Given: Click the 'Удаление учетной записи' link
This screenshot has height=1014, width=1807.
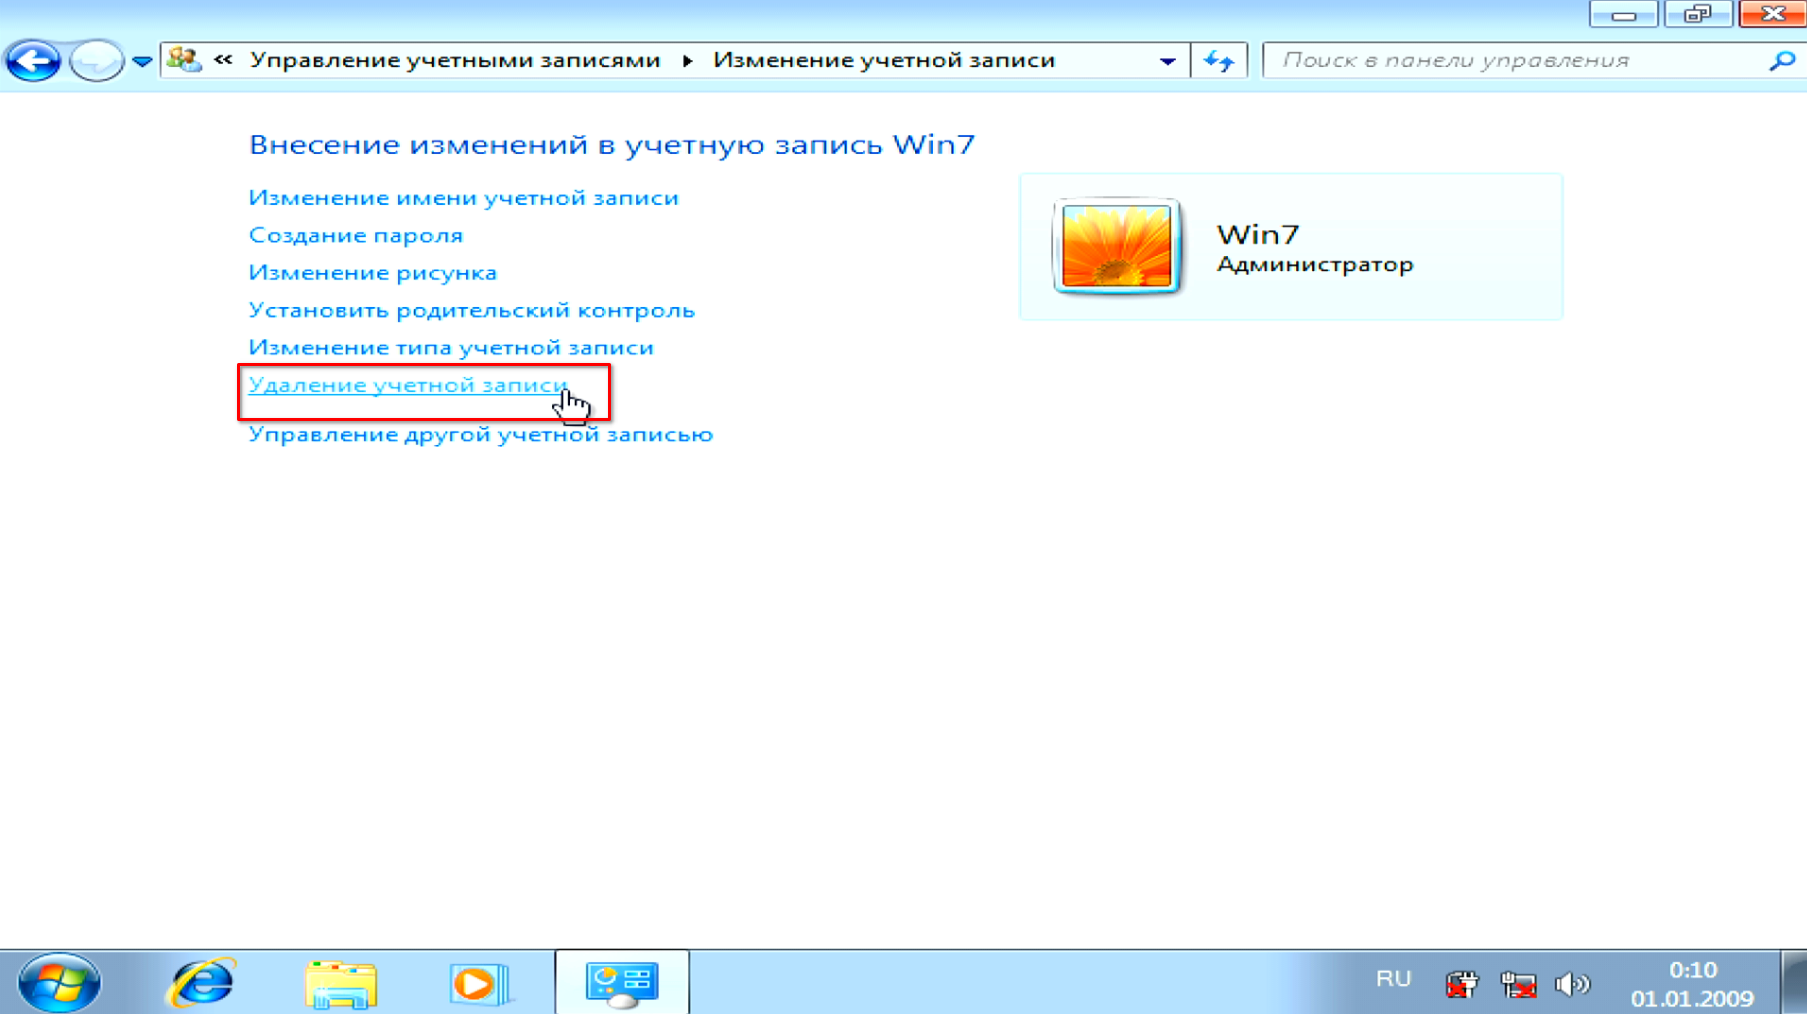Looking at the screenshot, I should point(407,385).
